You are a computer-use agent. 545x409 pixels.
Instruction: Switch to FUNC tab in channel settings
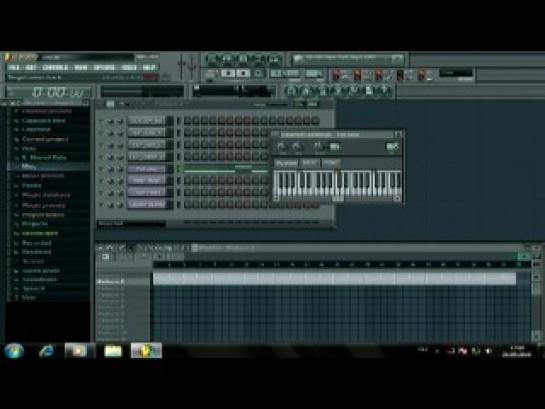click(x=330, y=163)
